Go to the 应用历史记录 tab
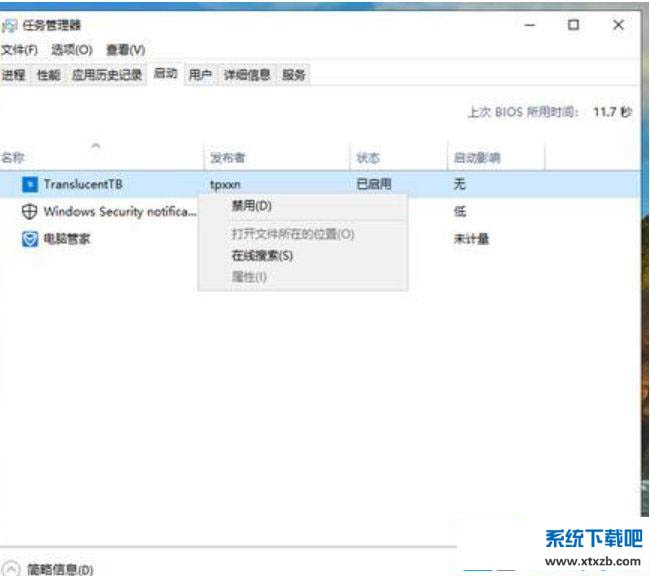The width and height of the screenshot is (650, 576). coord(107,75)
